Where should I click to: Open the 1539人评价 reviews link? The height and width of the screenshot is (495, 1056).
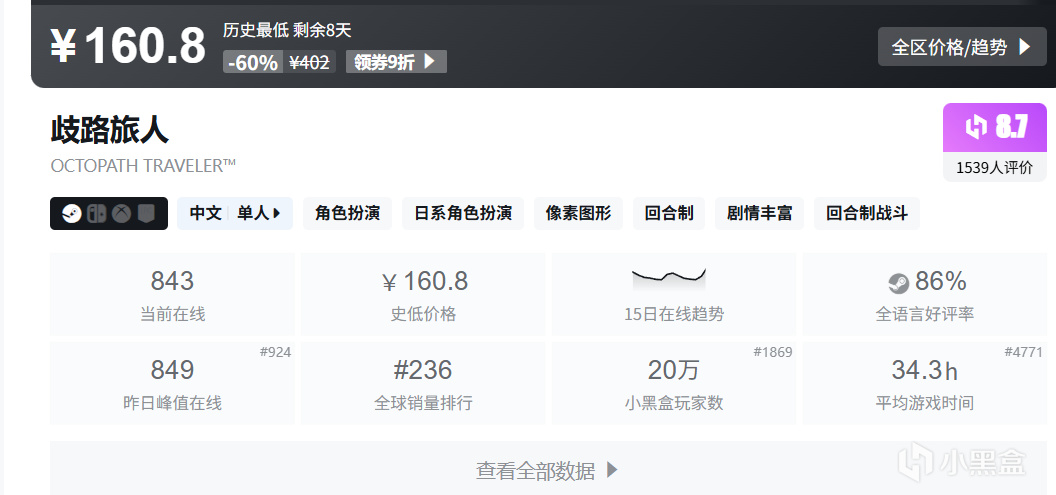[x=995, y=168]
